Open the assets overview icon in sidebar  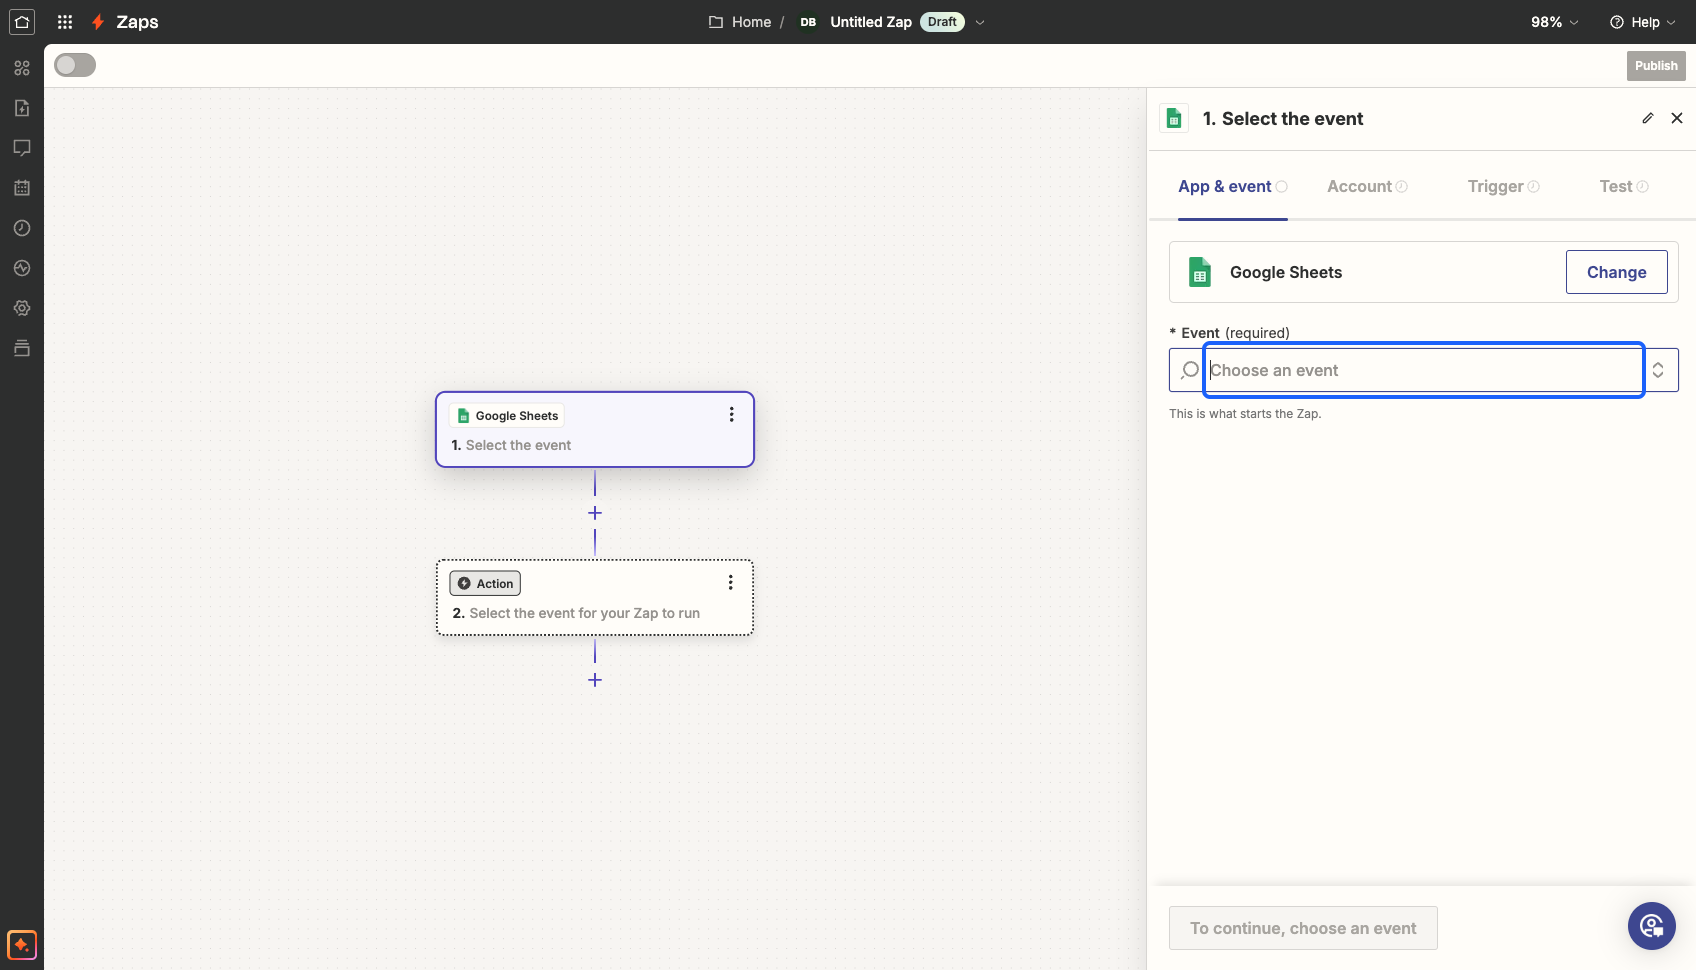[22, 68]
